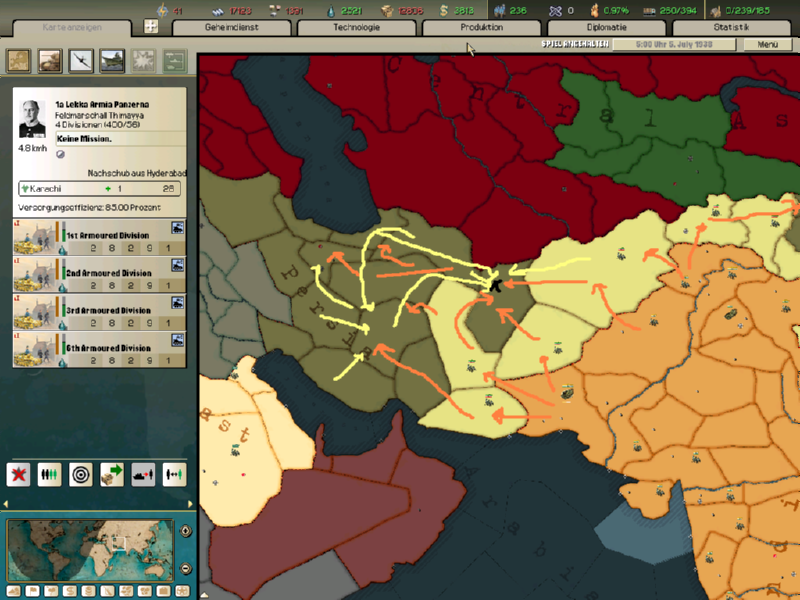
Task: Open the Produktion tab
Action: [x=482, y=28]
